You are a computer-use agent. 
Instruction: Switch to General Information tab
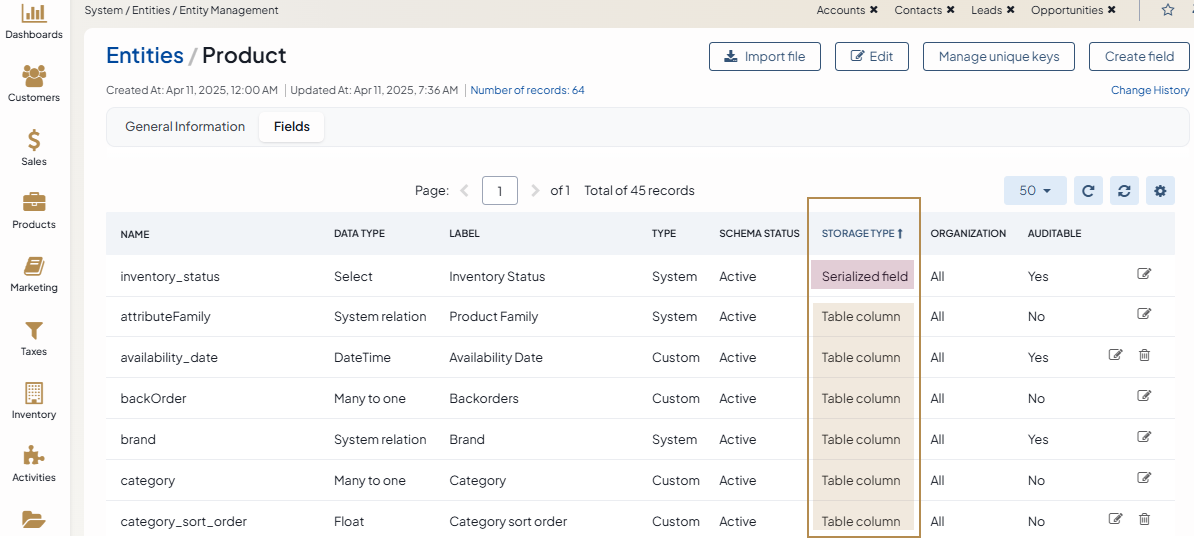(185, 127)
